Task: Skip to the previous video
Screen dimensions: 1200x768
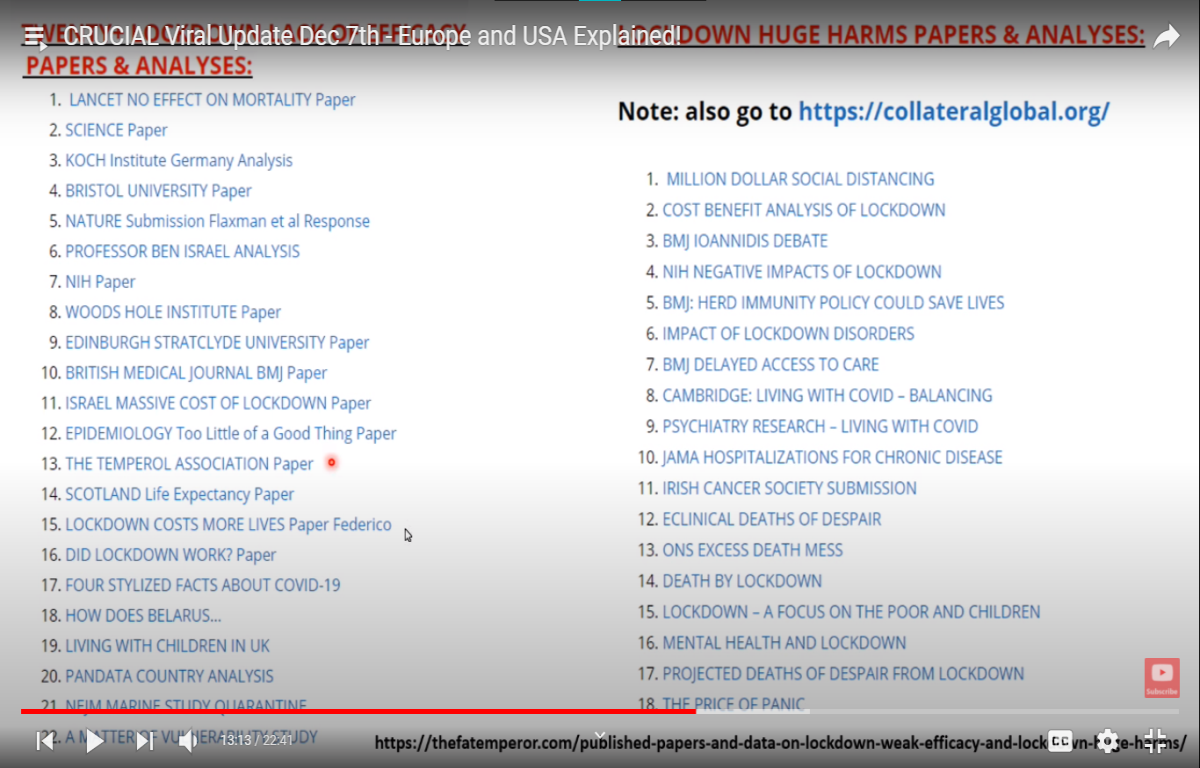Action: click(x=45, y=741)
